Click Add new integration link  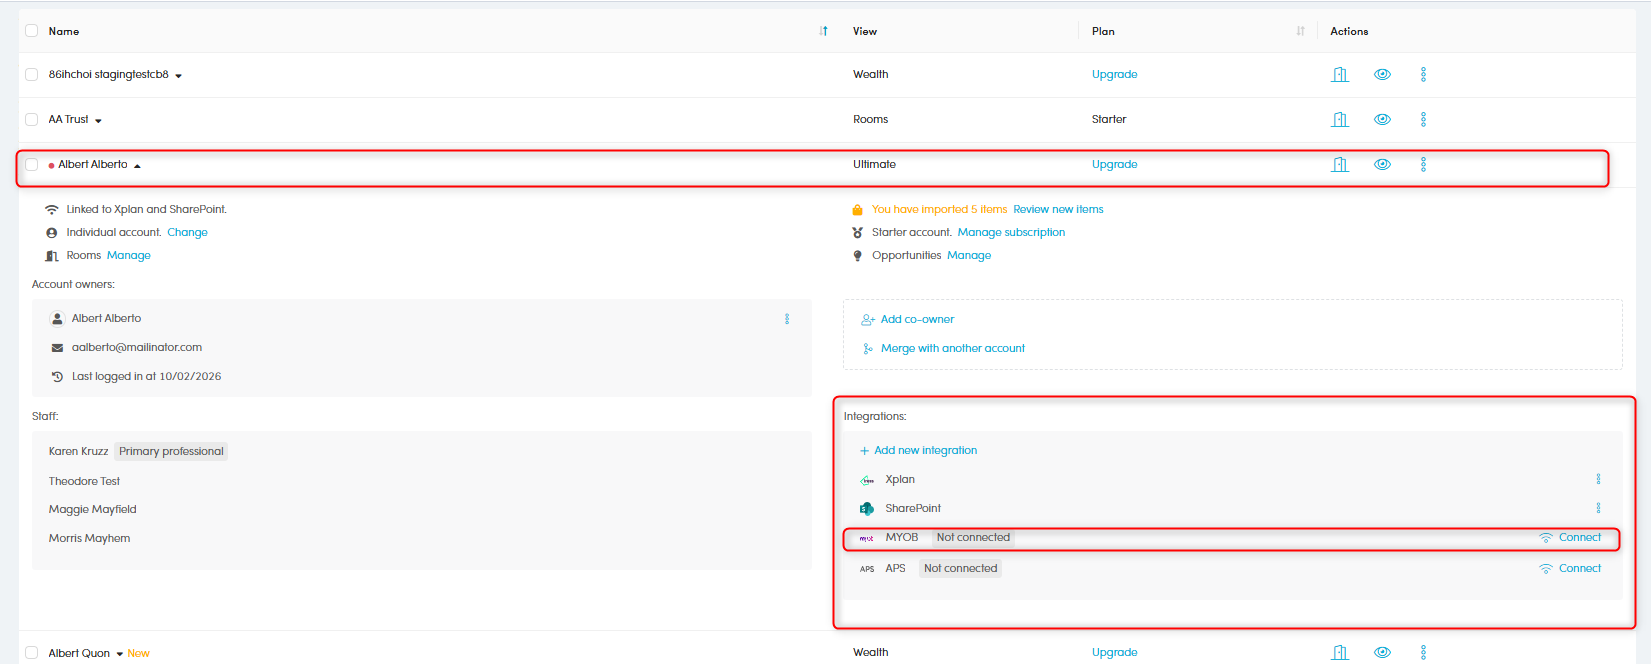(x=925, y=451)
